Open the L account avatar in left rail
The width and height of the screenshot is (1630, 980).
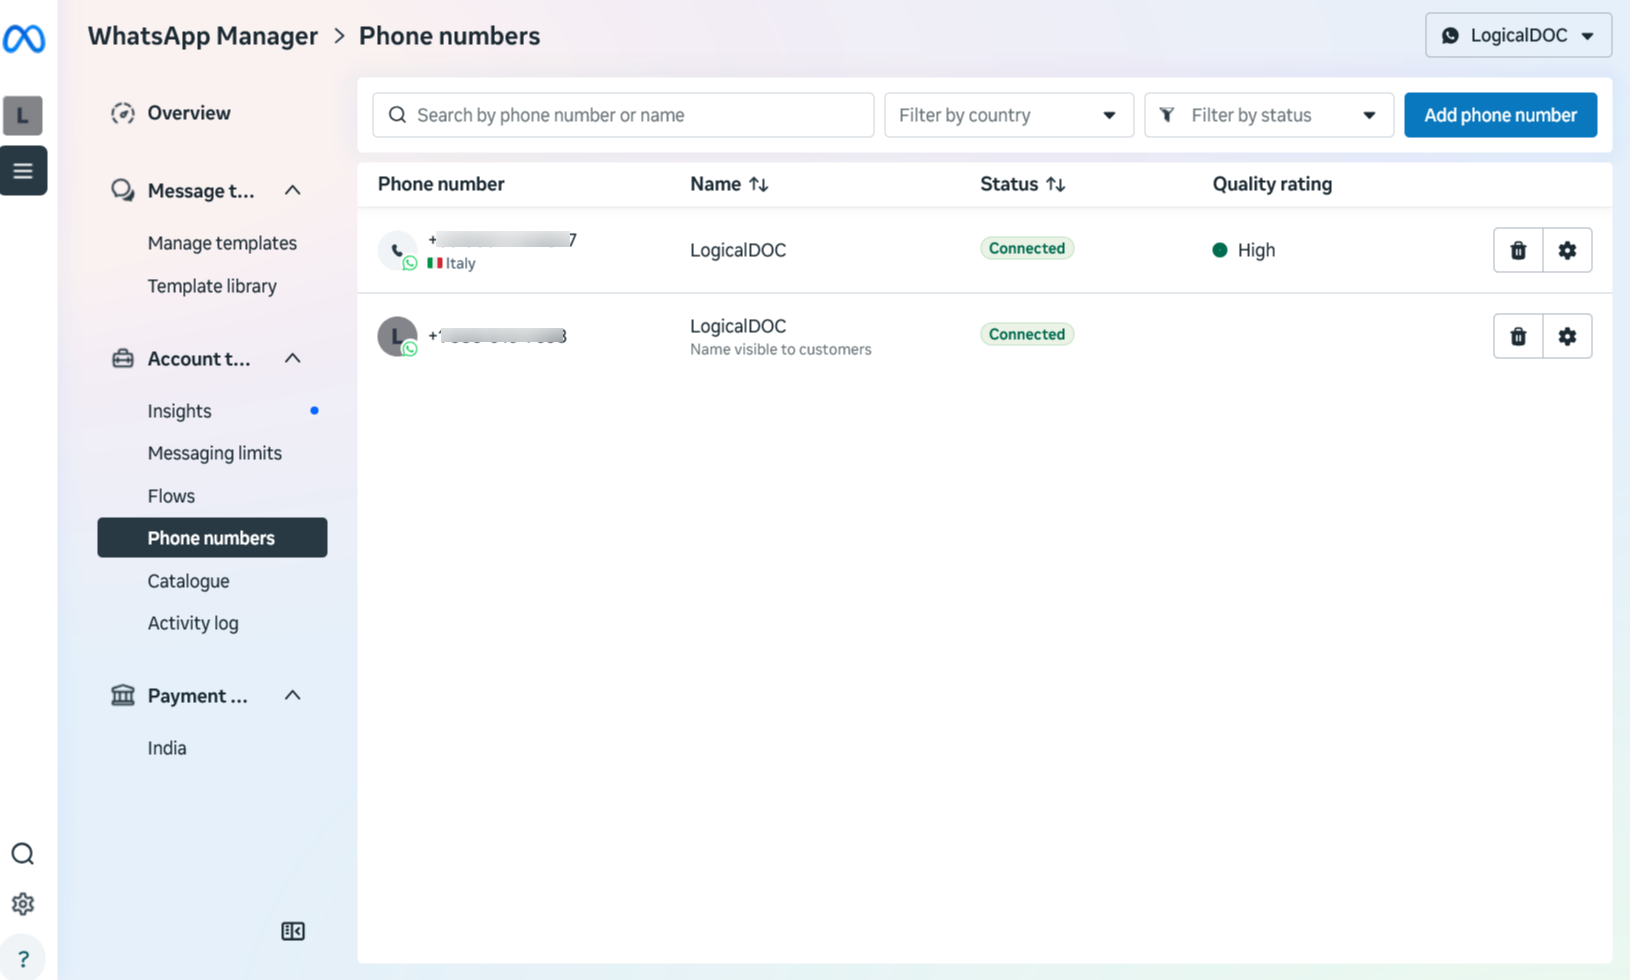click(23, 115)
